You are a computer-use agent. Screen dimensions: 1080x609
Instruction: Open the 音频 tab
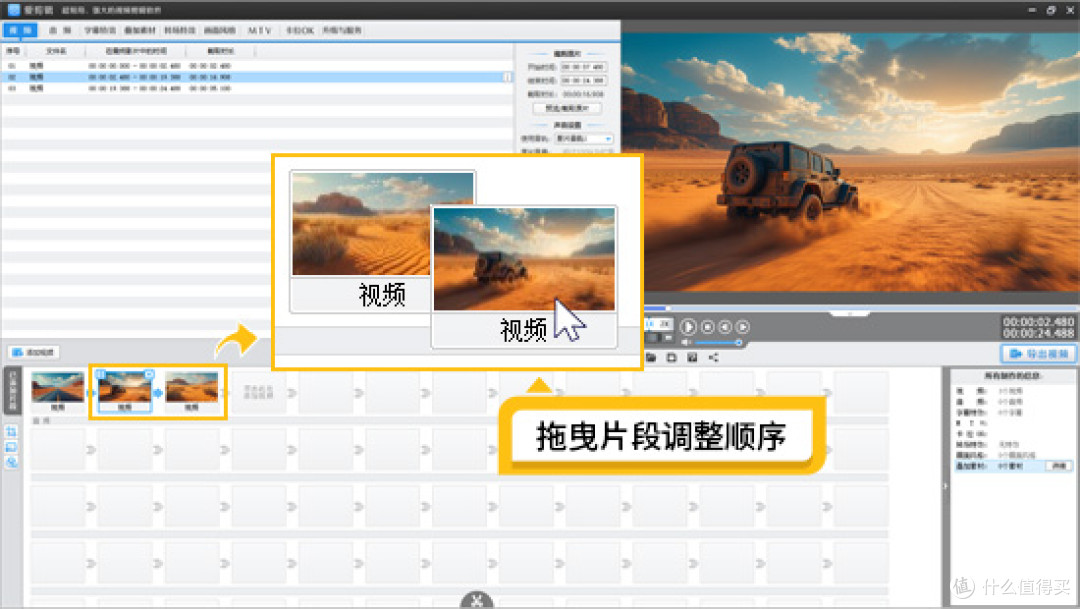click(x=60, y=30)
